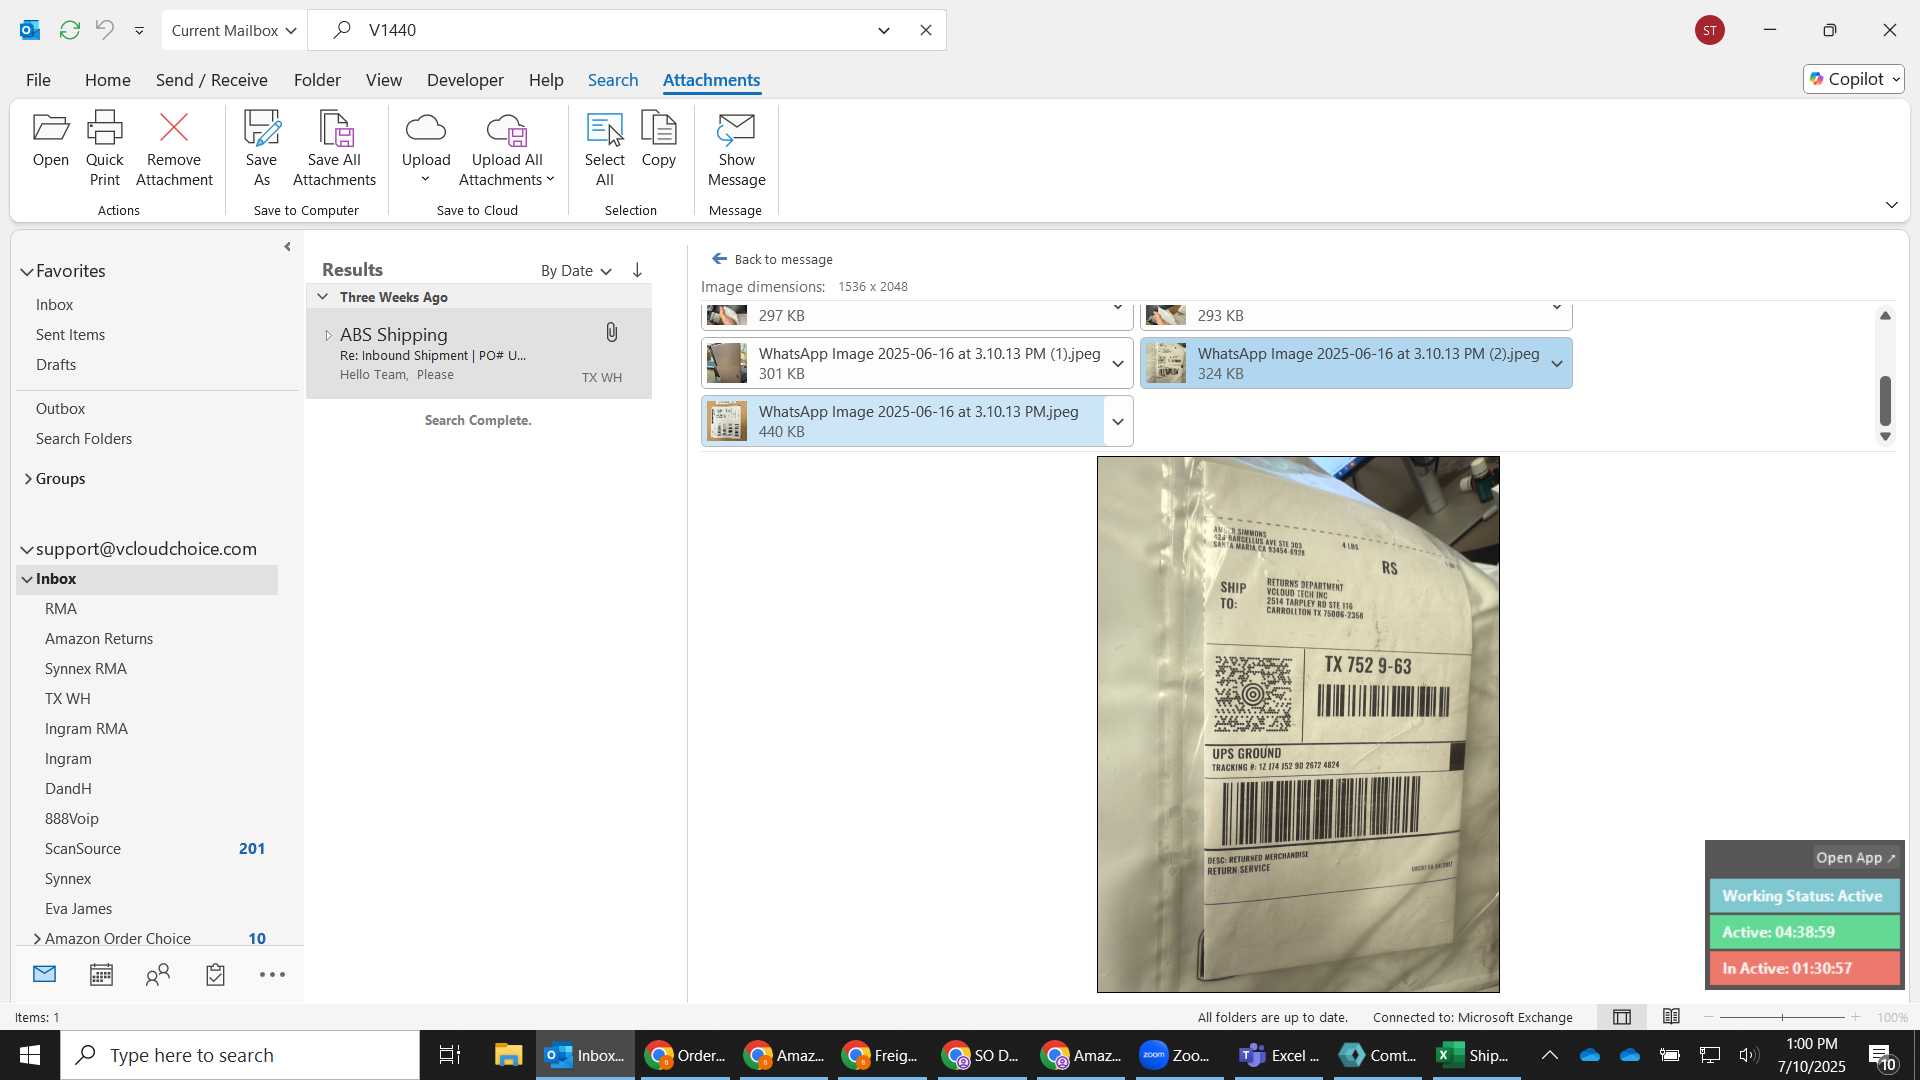Click attachment list vertical scrollbar
This screenshot has height=1080, width=1920.
tap(1885, 400)
